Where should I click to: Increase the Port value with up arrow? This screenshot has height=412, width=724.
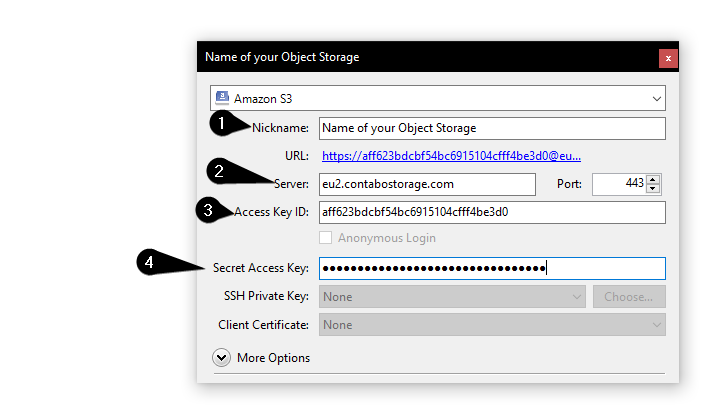pos(653,180)
